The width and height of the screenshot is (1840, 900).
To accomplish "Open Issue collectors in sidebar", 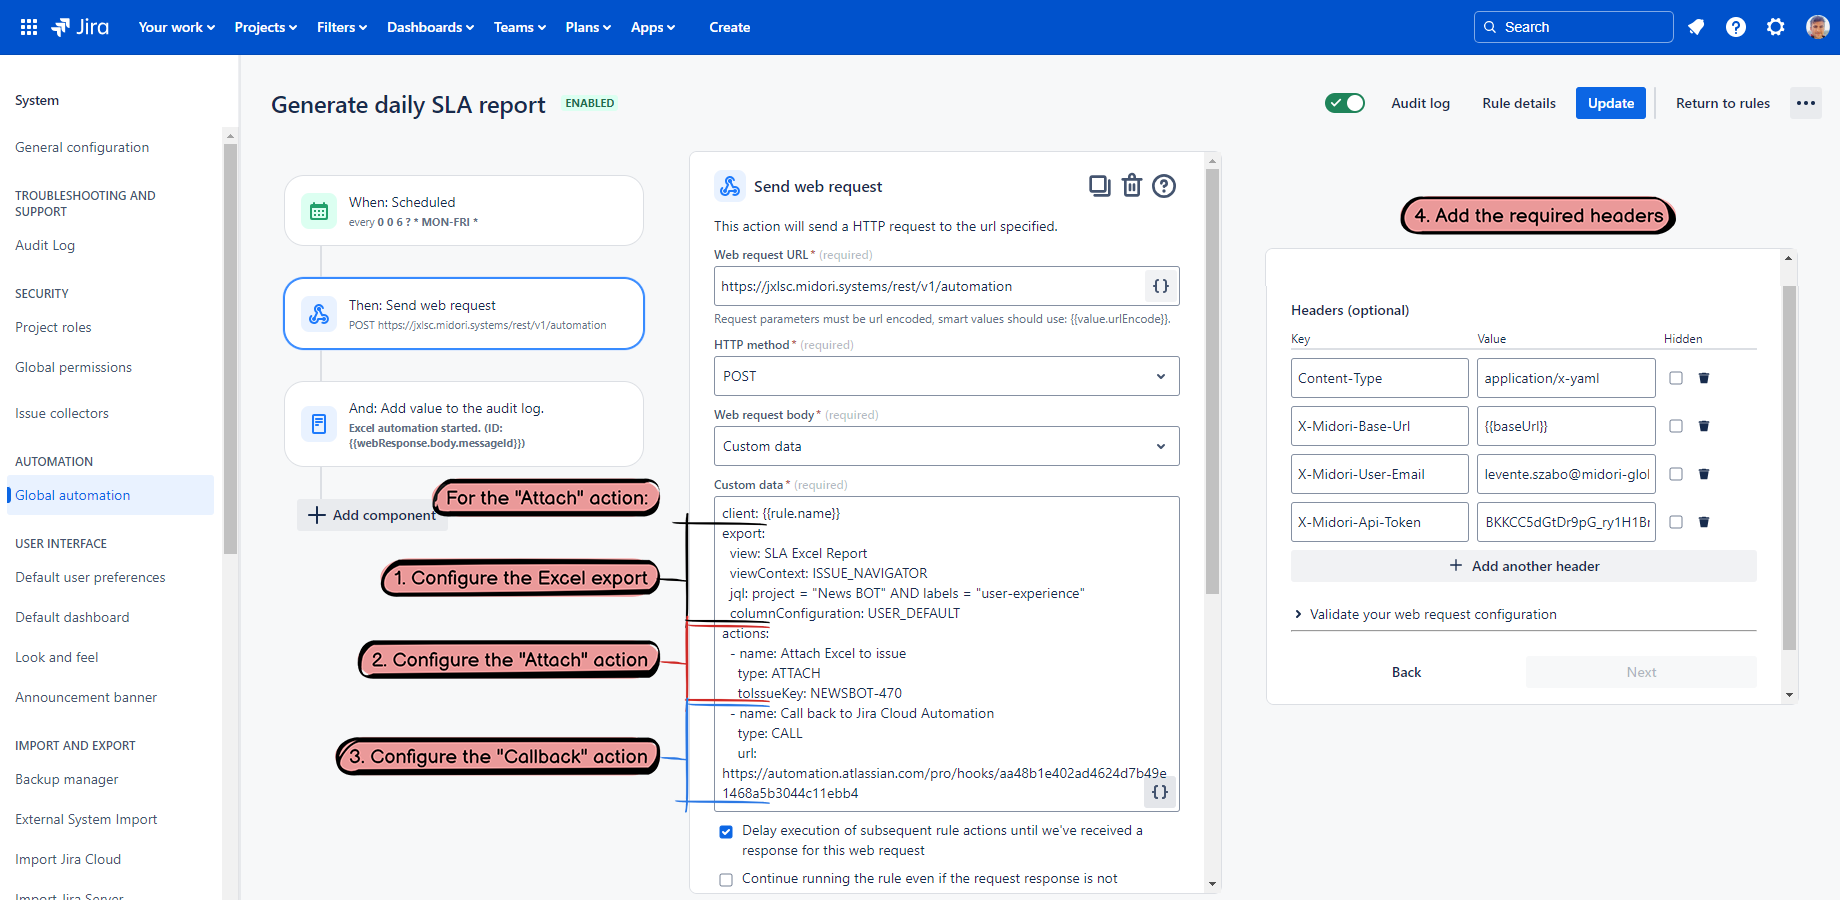I will coord(62,413).
